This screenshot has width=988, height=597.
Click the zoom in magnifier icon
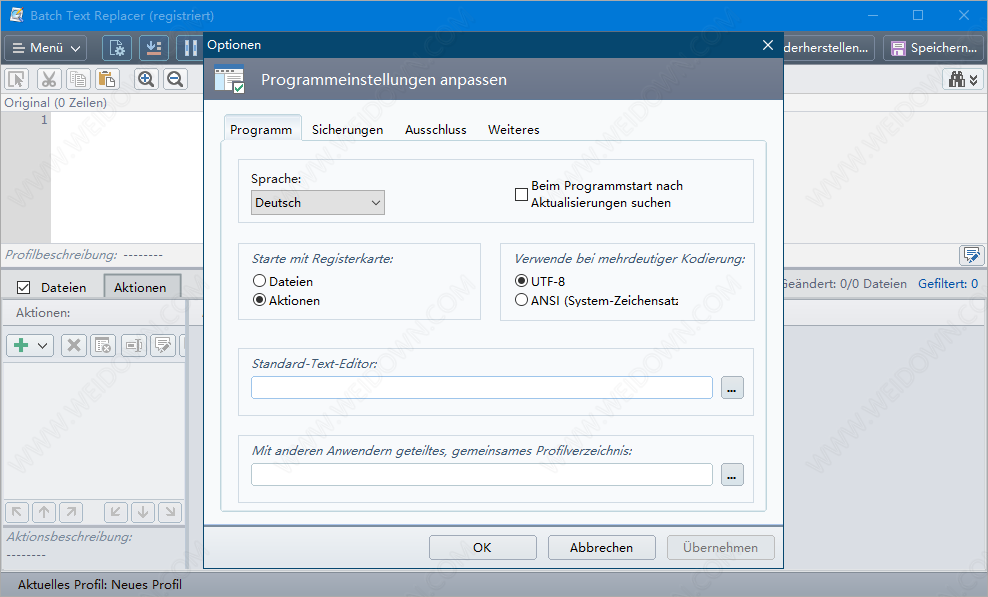[146, 79]
